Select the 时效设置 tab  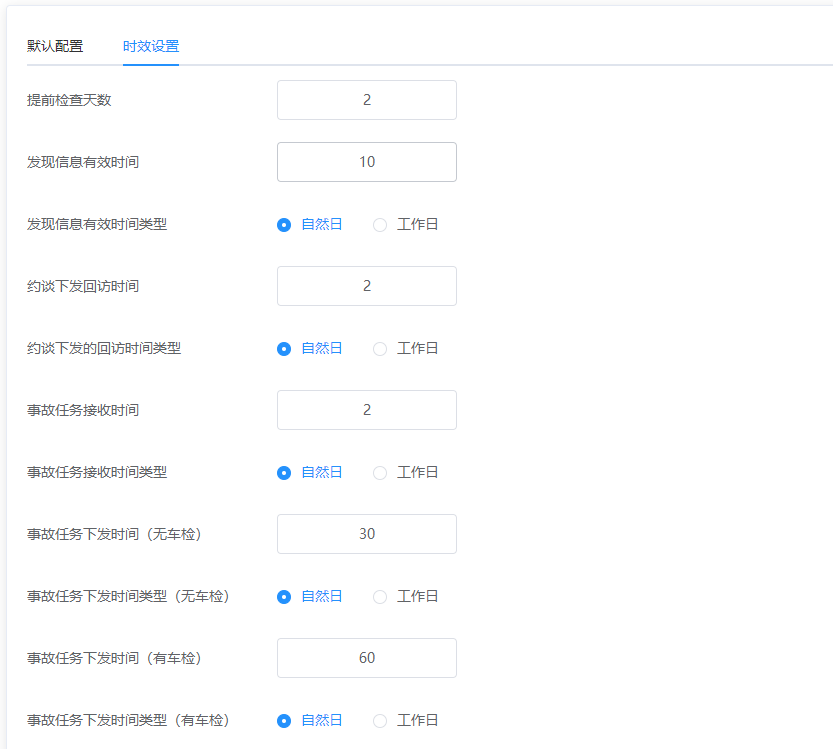(x=151, y=46)
